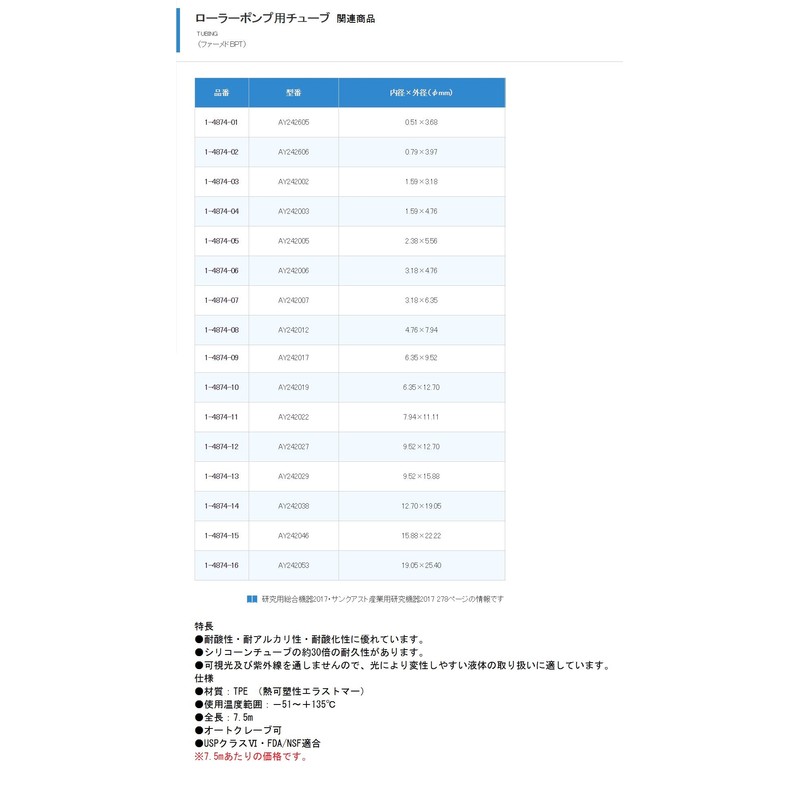Click the 内径×外径 column header
The width and height of the screenshot is (800, 800).
(421, 92)
